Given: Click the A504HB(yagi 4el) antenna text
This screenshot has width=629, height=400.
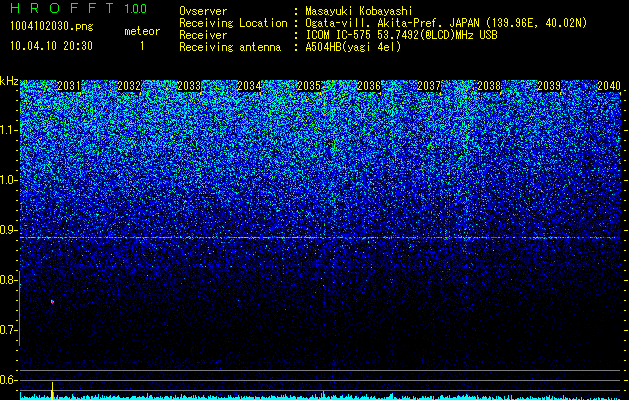Looking at the screenshot, I should (x=353, y=47).
